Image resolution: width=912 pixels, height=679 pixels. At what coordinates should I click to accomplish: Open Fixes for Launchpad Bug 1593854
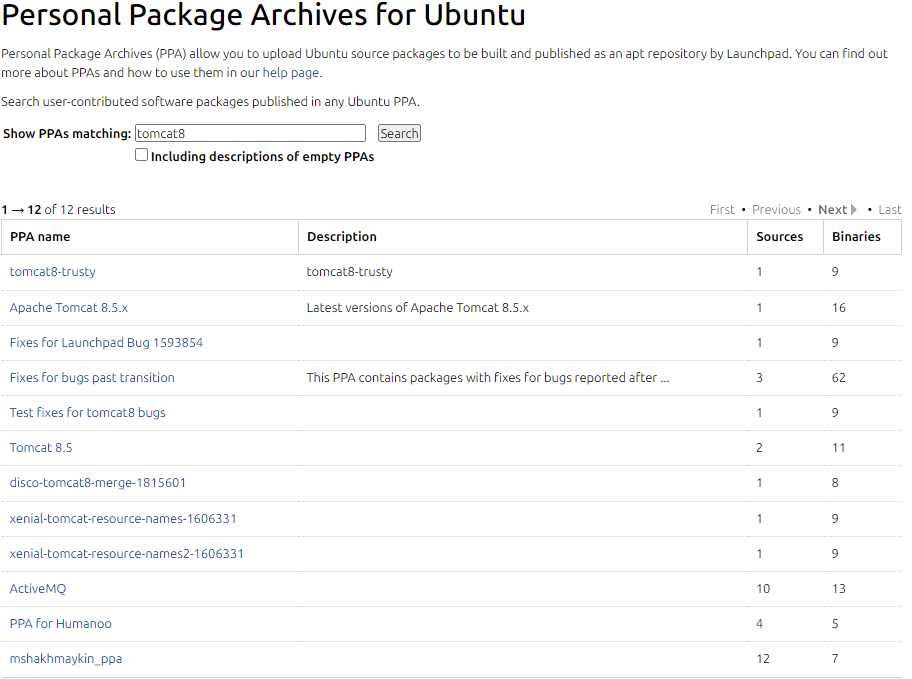pos(106,343)
